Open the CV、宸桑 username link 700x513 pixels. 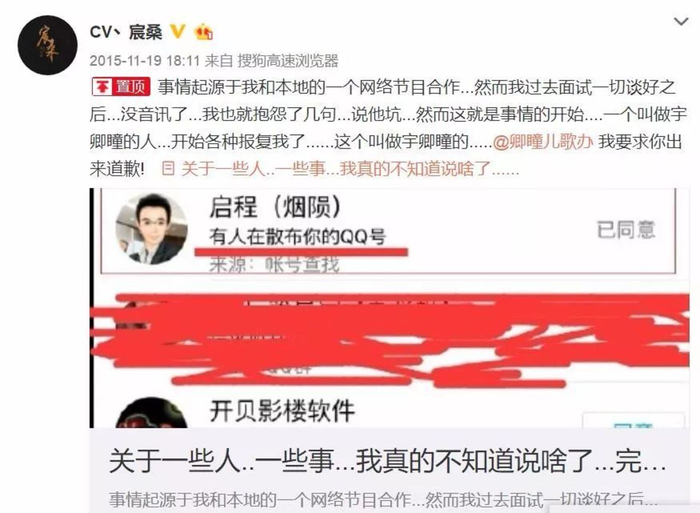click(x=125, y=32)
